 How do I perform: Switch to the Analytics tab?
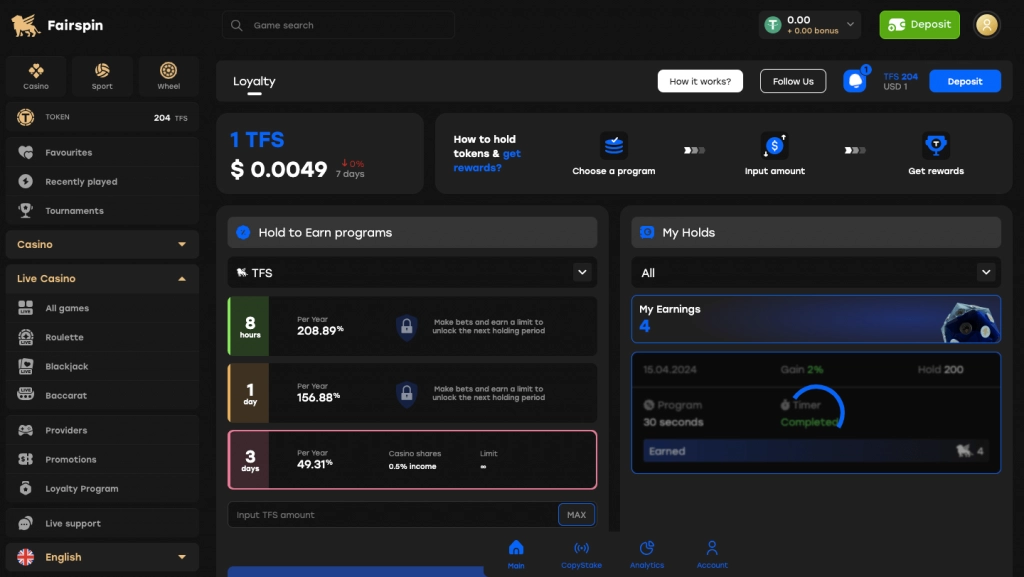647,554
